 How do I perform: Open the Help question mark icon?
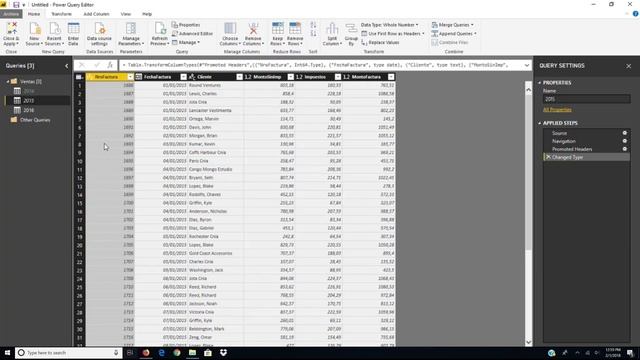pyautogui.click(x=636, y=14)
